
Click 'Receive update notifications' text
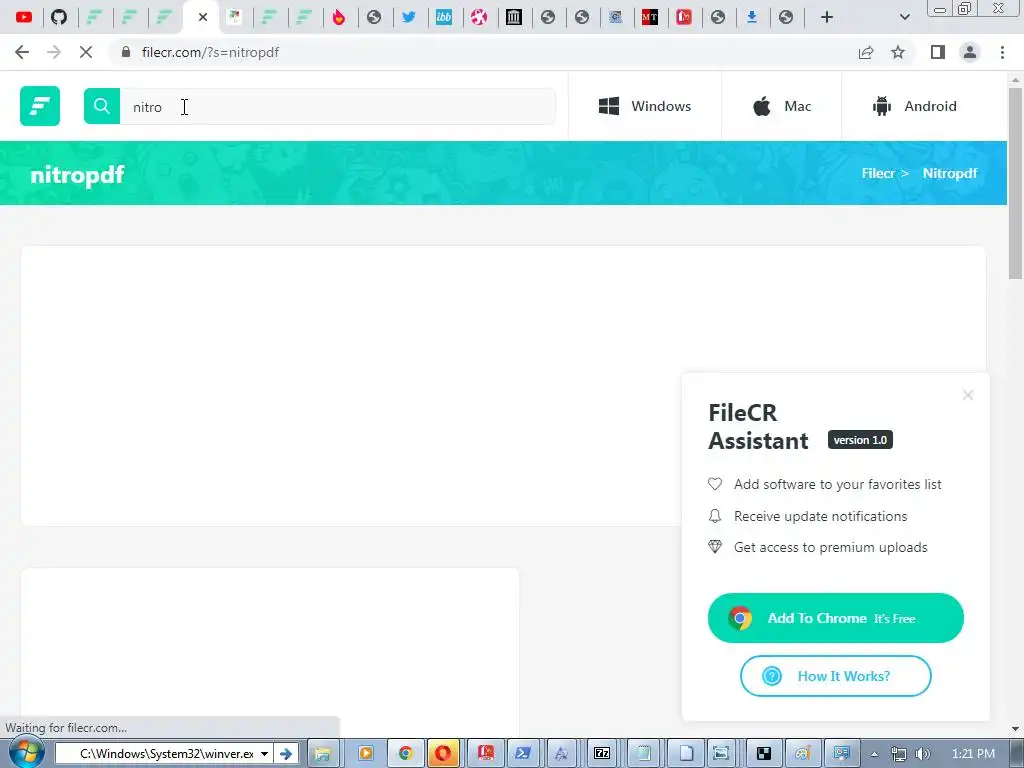click(820, 516)
